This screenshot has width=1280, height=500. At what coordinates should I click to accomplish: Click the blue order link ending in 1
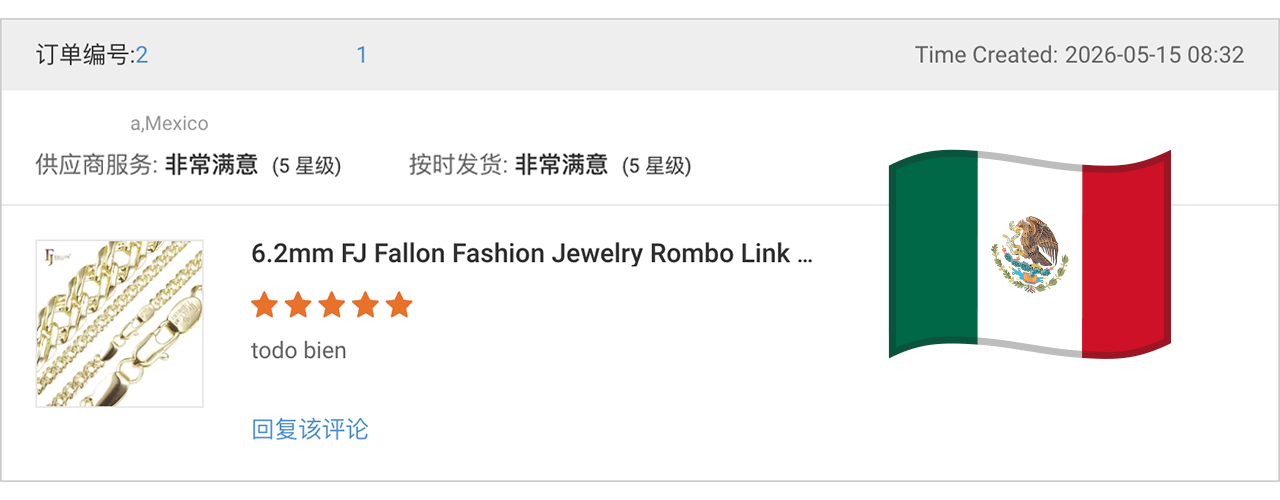pos(362,55)
